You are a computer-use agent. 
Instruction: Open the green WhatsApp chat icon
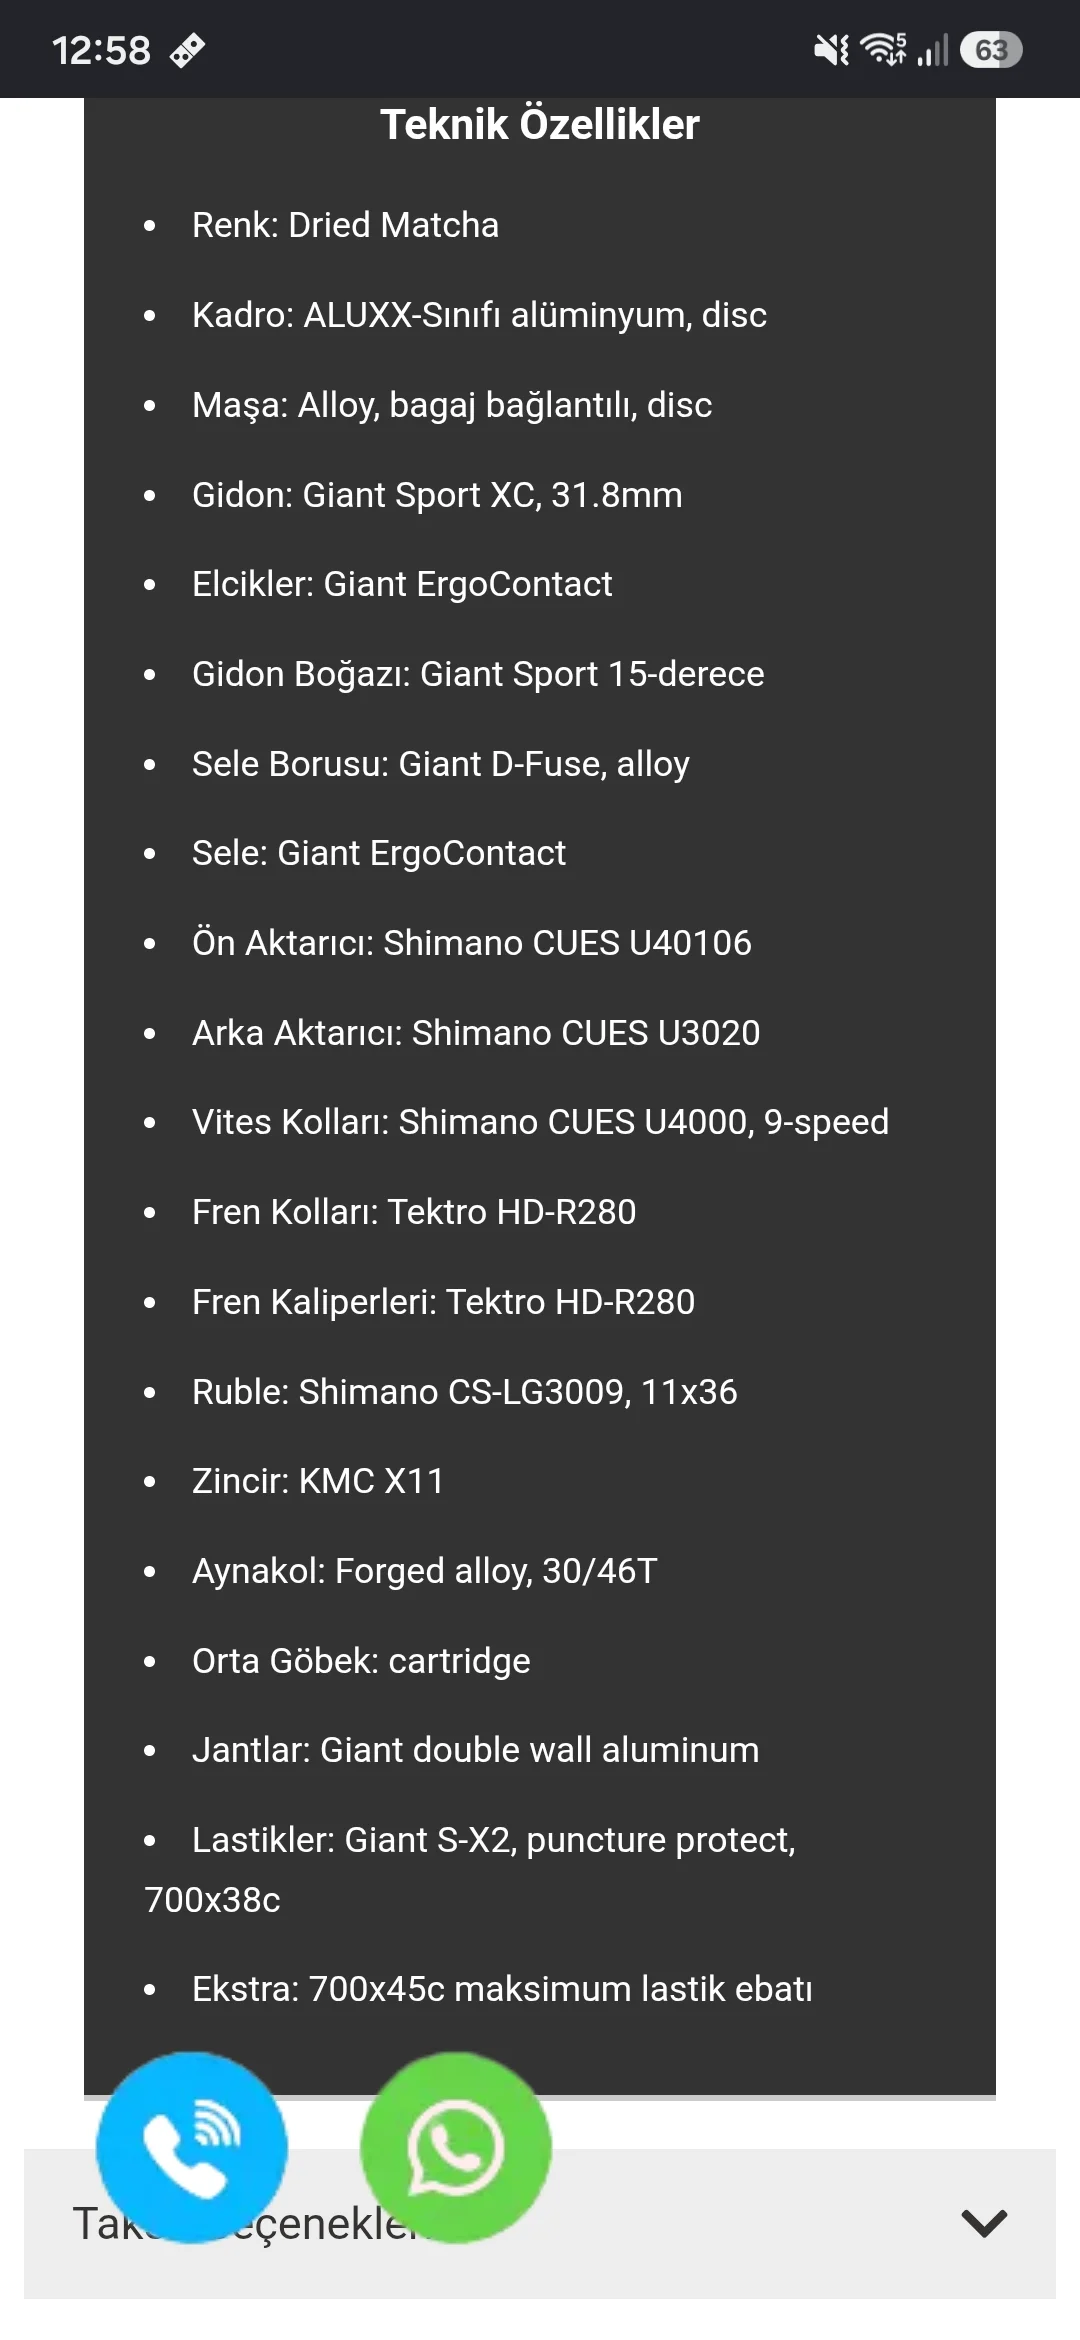[456, 2147]
